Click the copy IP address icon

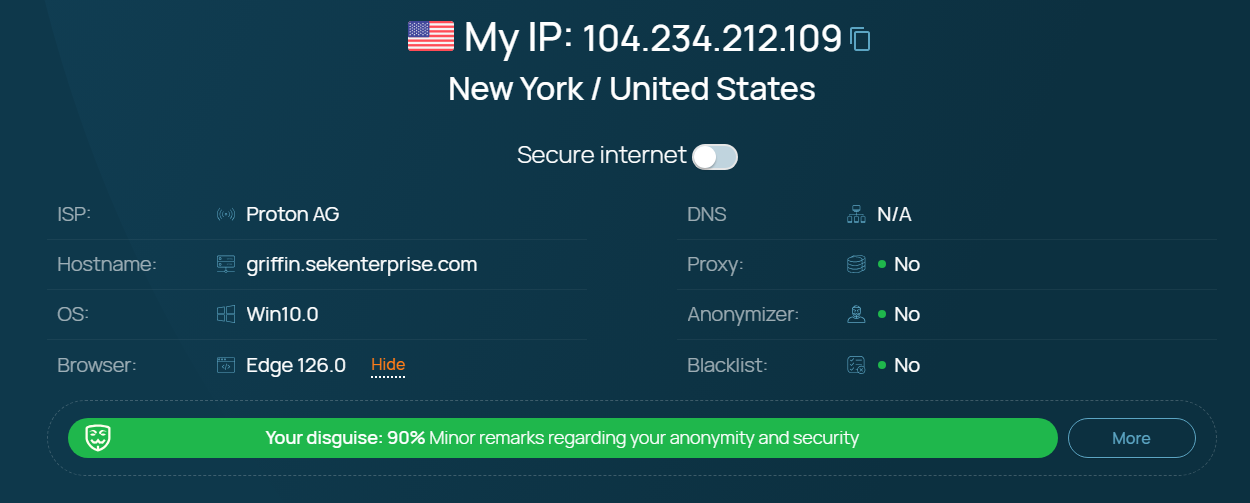click(860, 39)
